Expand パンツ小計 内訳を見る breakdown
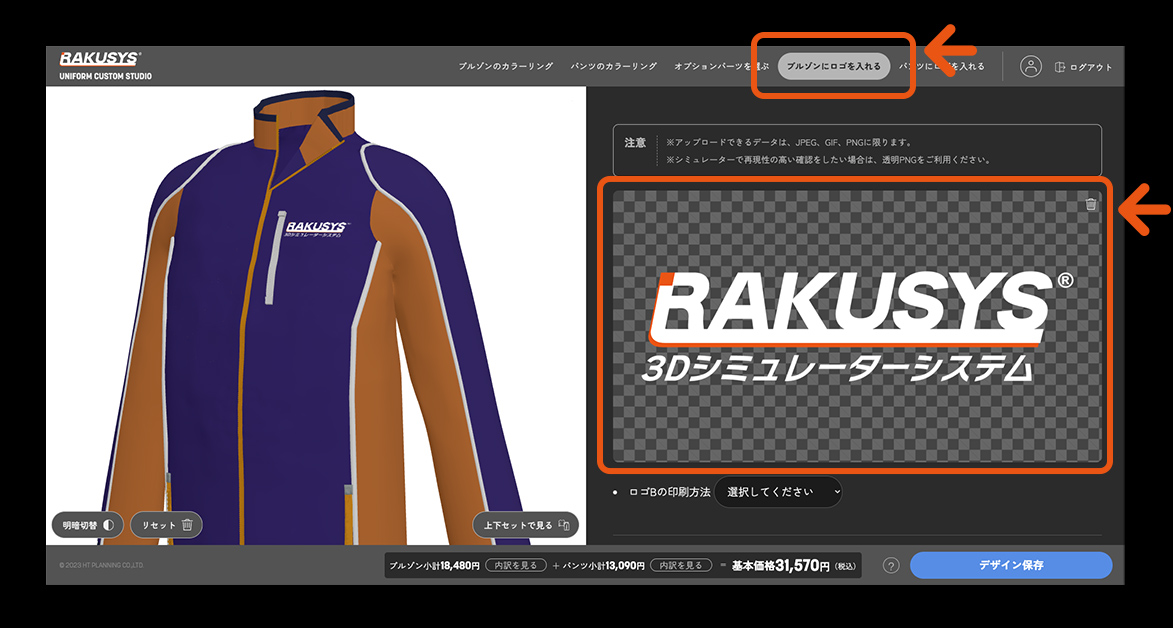This screenshot has height=628, width=1173. pos(681,565)
